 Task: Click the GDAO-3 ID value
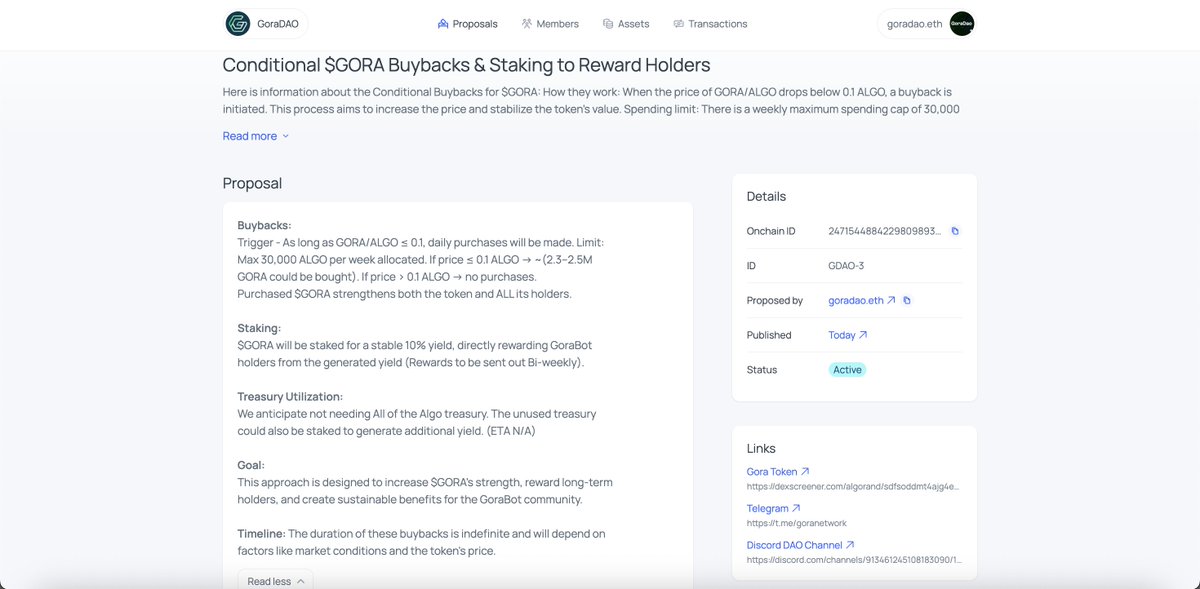tap(846, 266)
